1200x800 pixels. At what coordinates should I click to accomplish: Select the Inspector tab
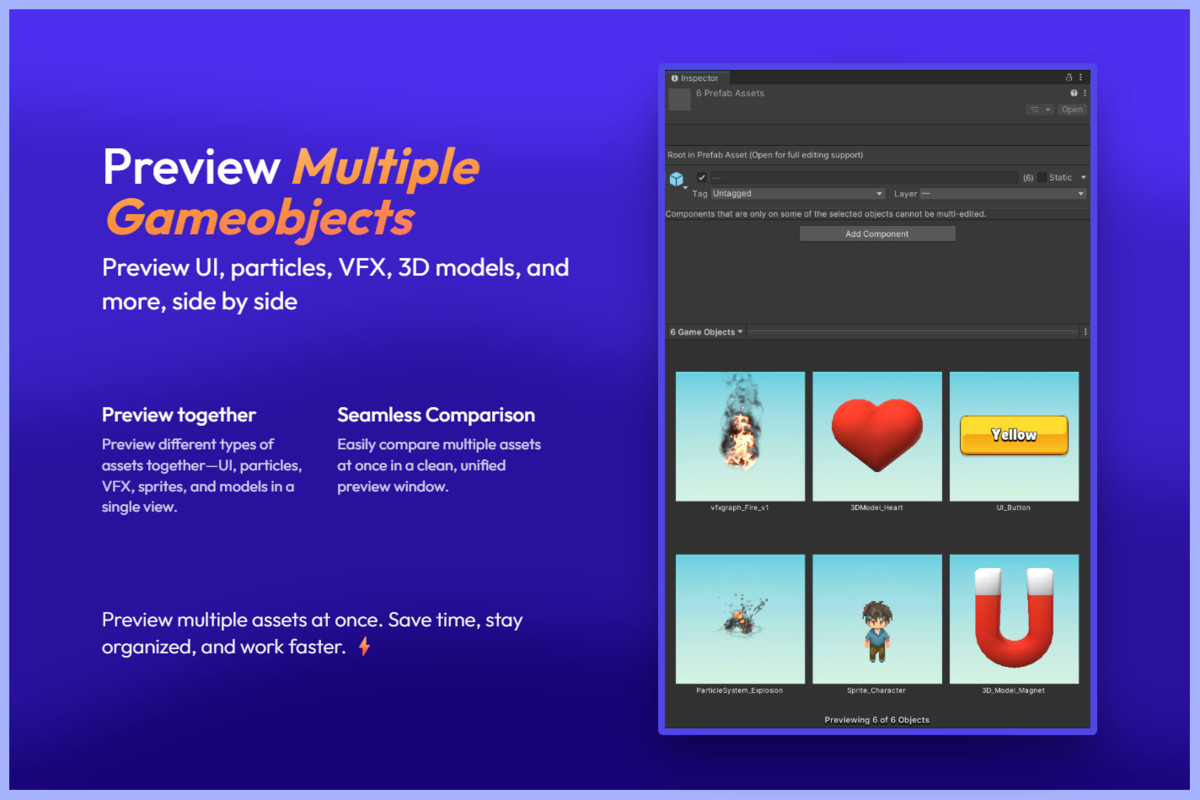click(697, 77)
